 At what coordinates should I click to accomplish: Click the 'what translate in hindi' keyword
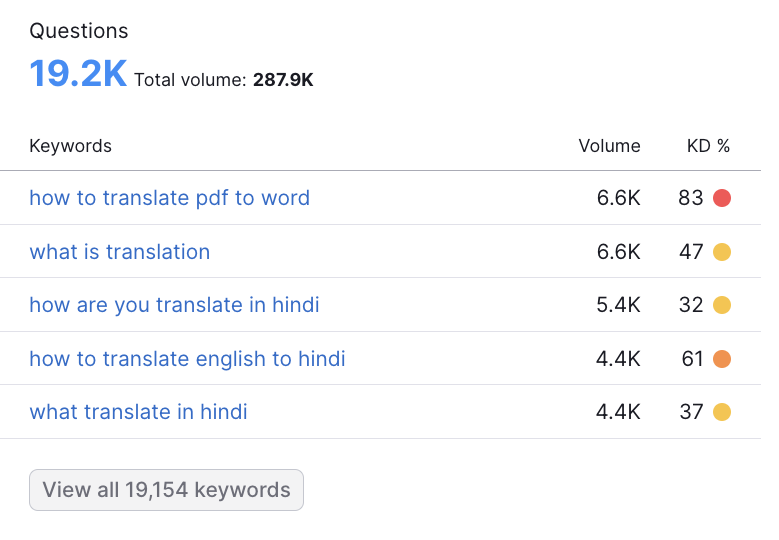(138, 412)
